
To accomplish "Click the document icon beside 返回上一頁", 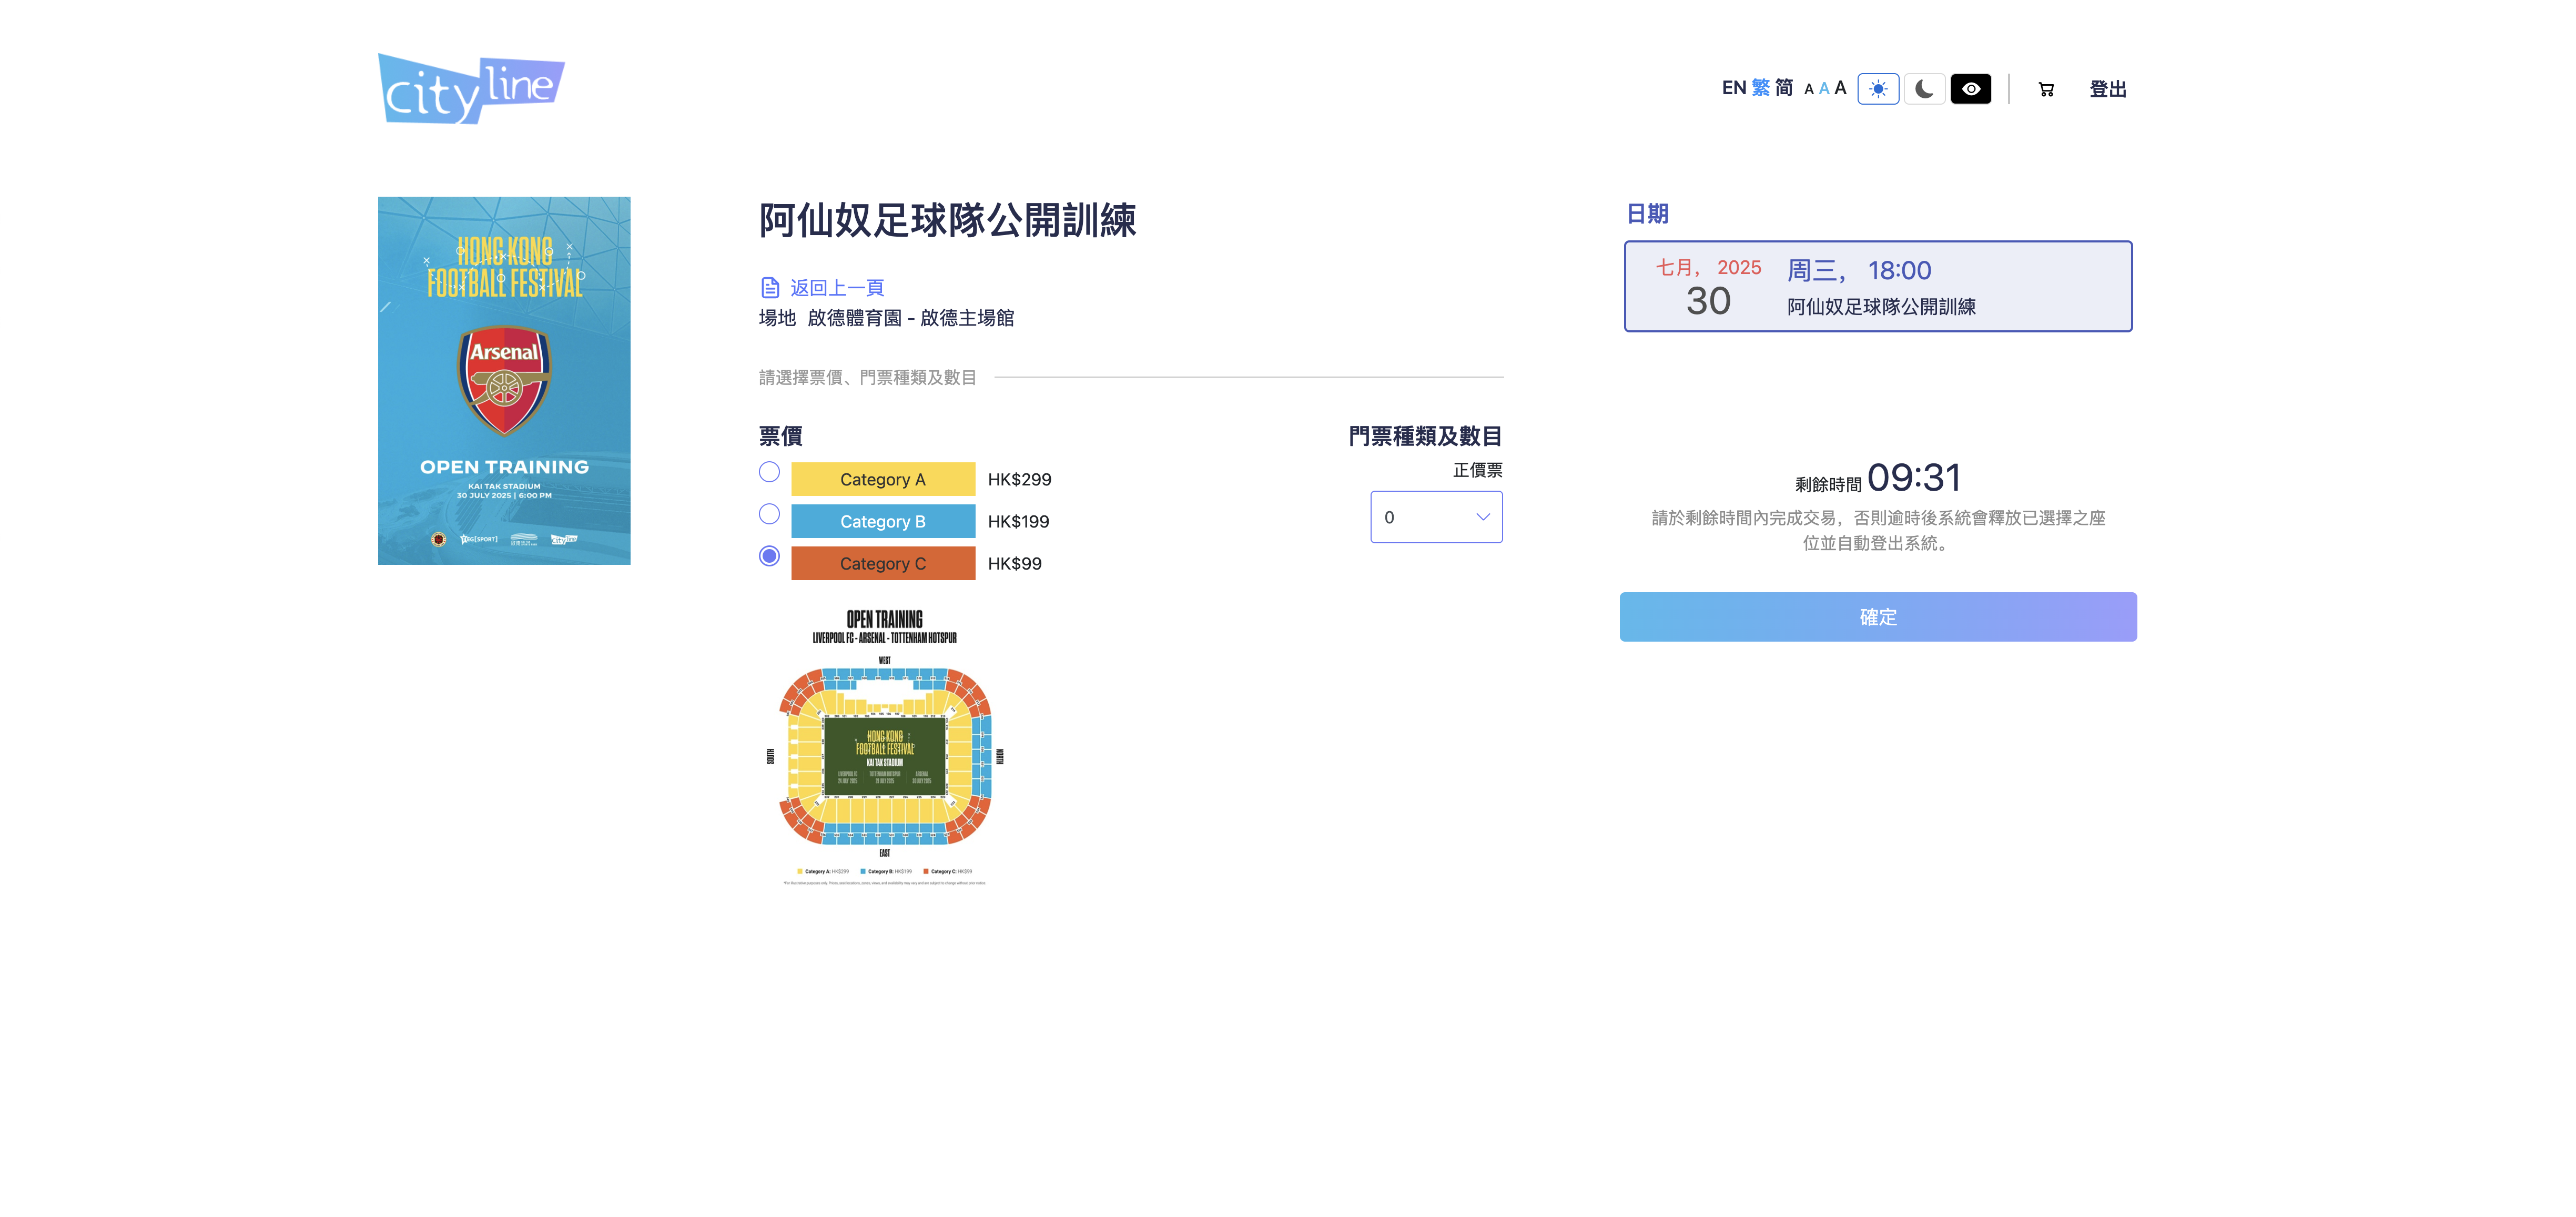I will pos(770,288).
